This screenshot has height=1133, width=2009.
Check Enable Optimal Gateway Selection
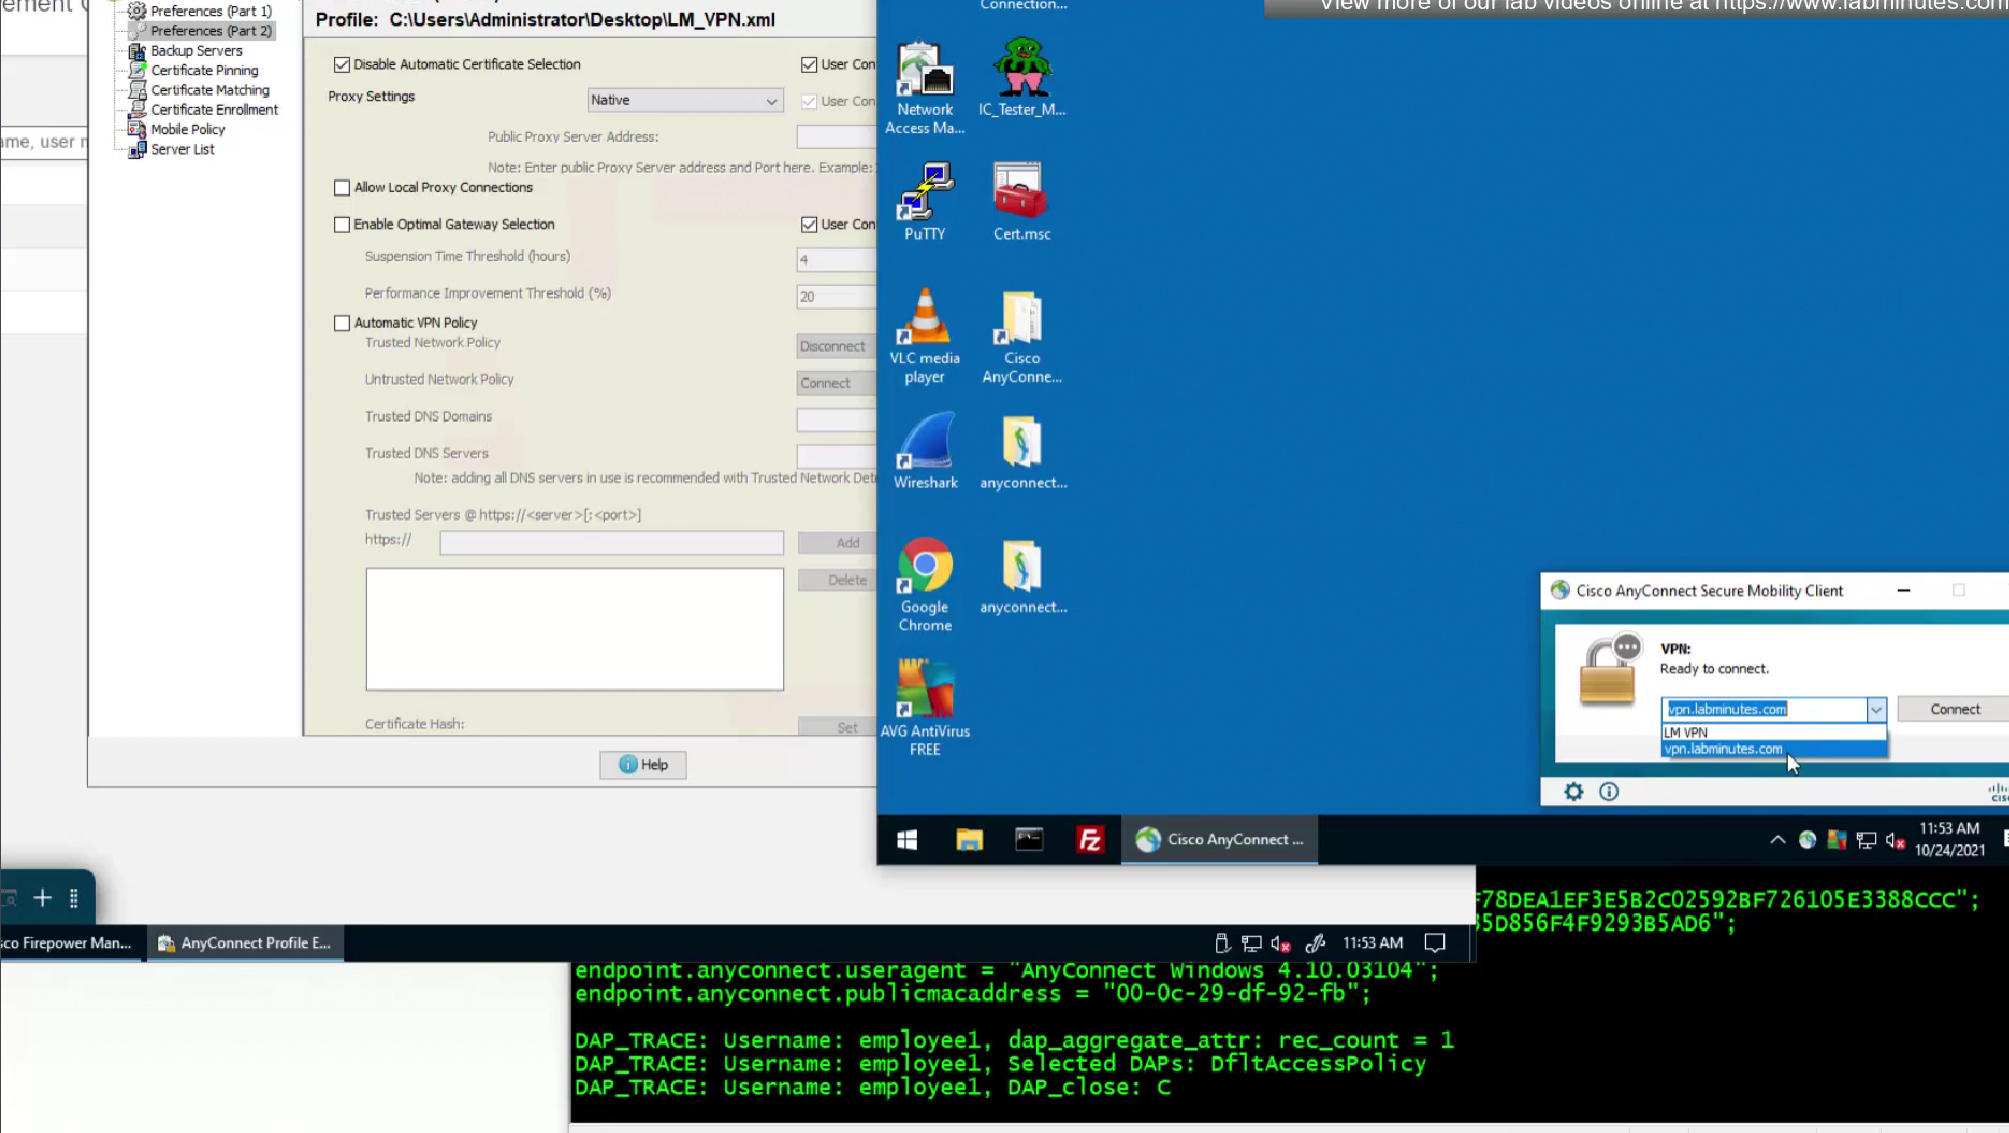342,225
